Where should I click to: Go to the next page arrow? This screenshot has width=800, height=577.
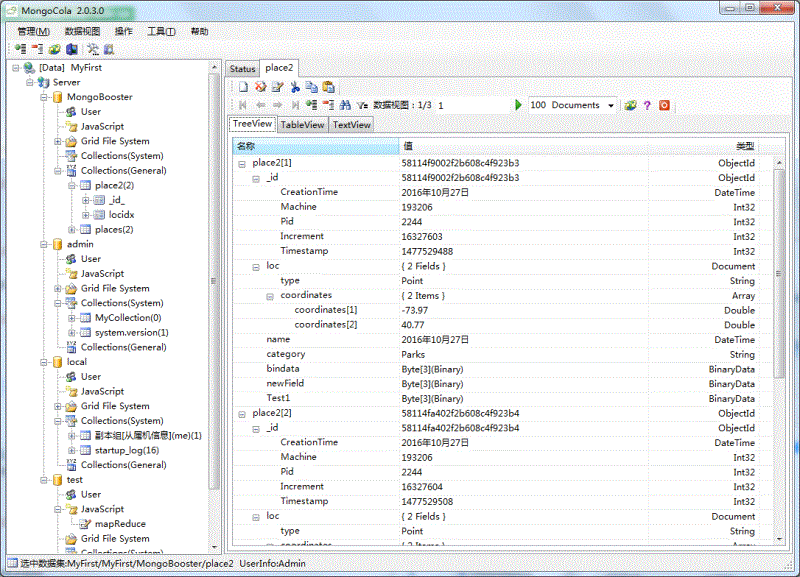pos(278,105)
